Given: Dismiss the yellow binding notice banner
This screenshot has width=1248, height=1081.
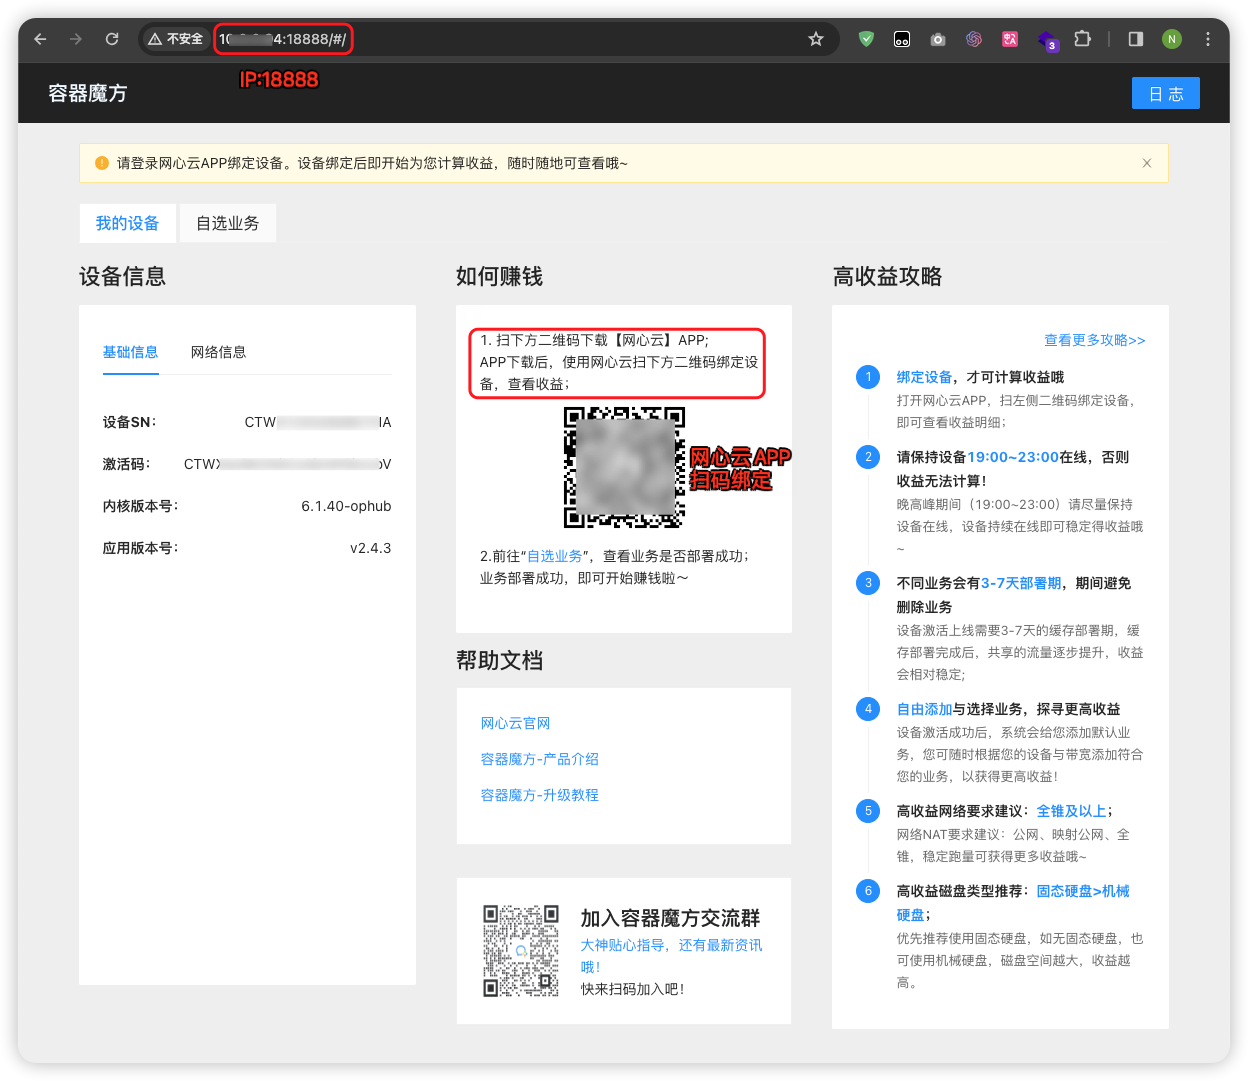Looking at the screenshot, I should tap(1147, 163).
